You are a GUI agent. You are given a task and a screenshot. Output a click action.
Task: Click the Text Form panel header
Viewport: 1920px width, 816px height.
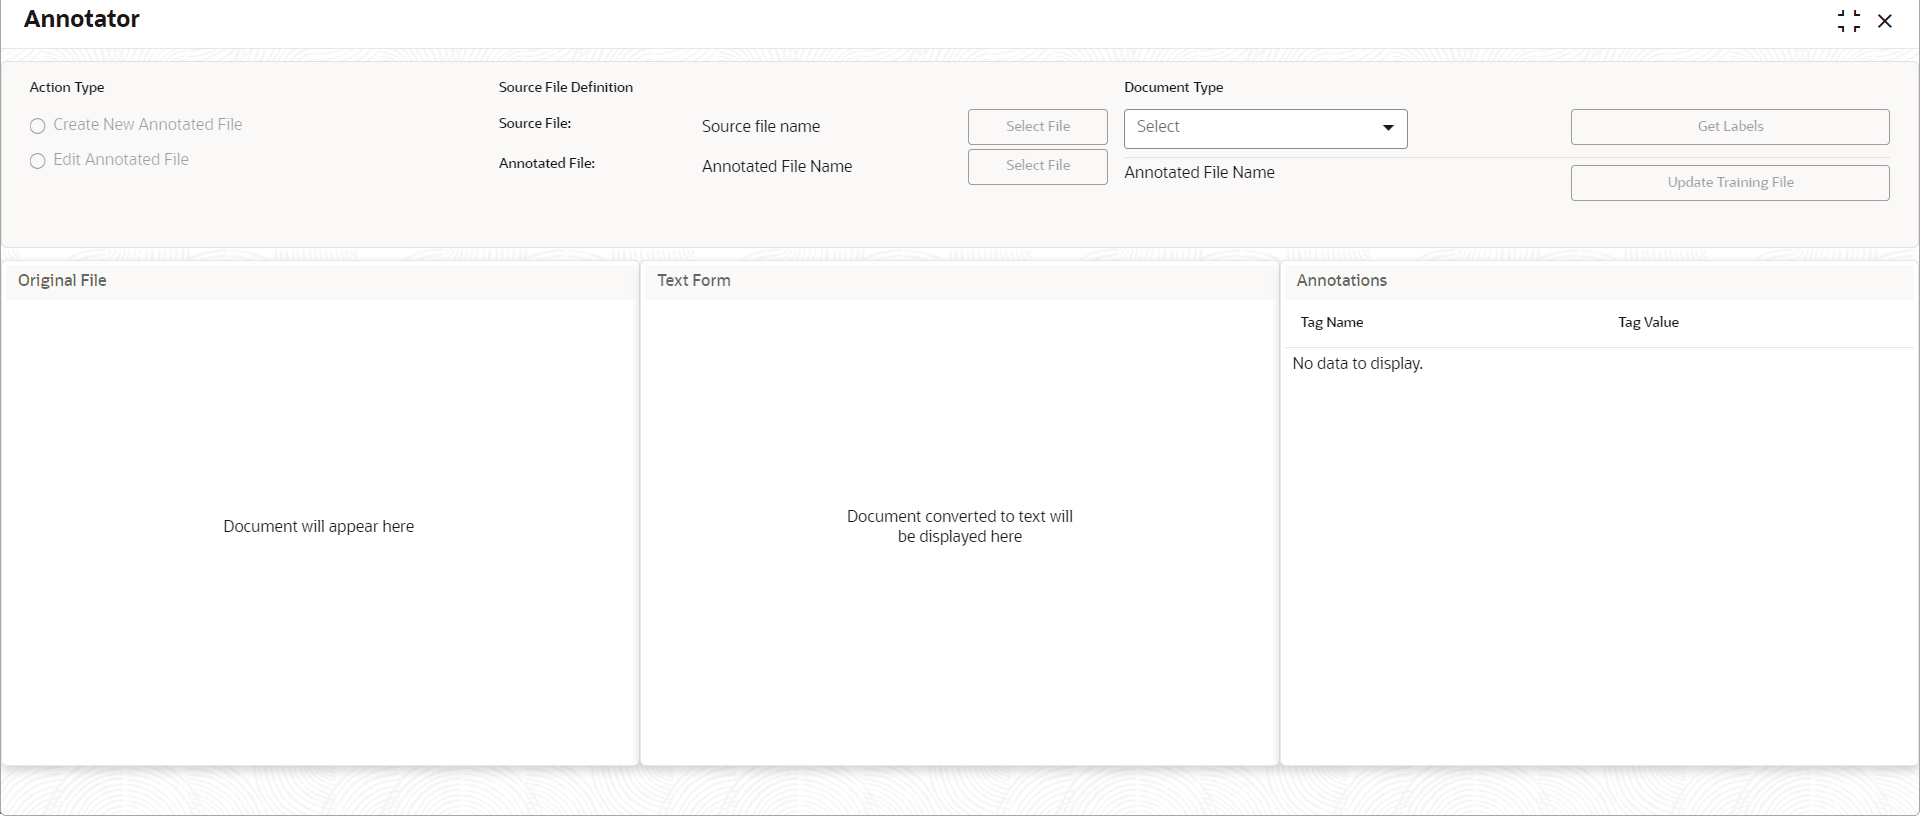coord(960,281)
